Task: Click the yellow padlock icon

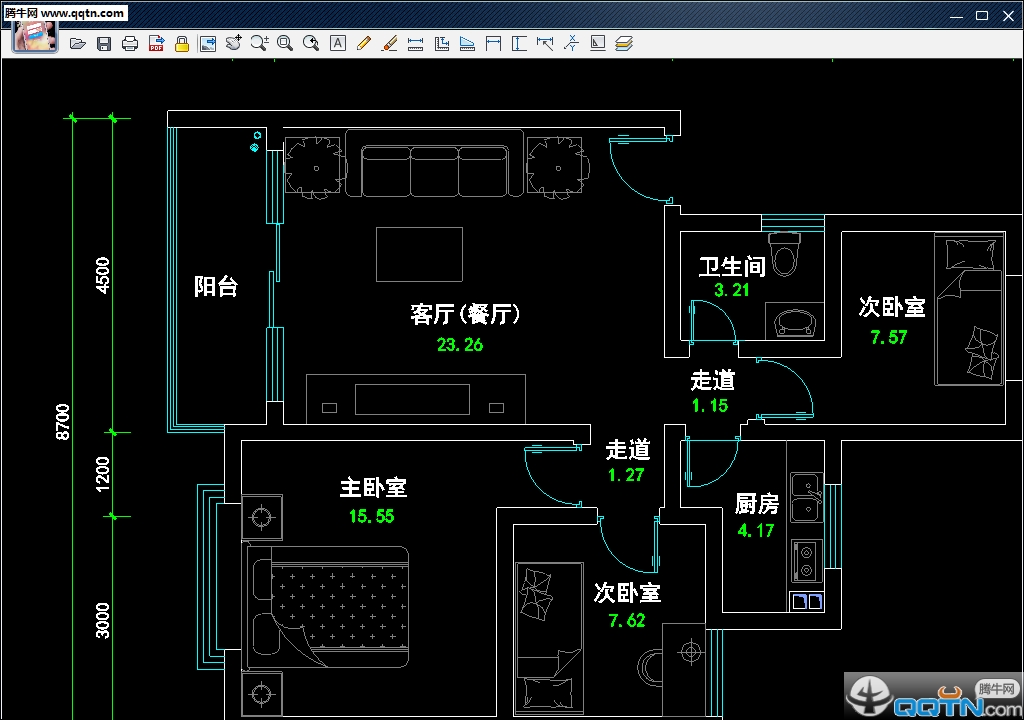Action: click(182, 44)
